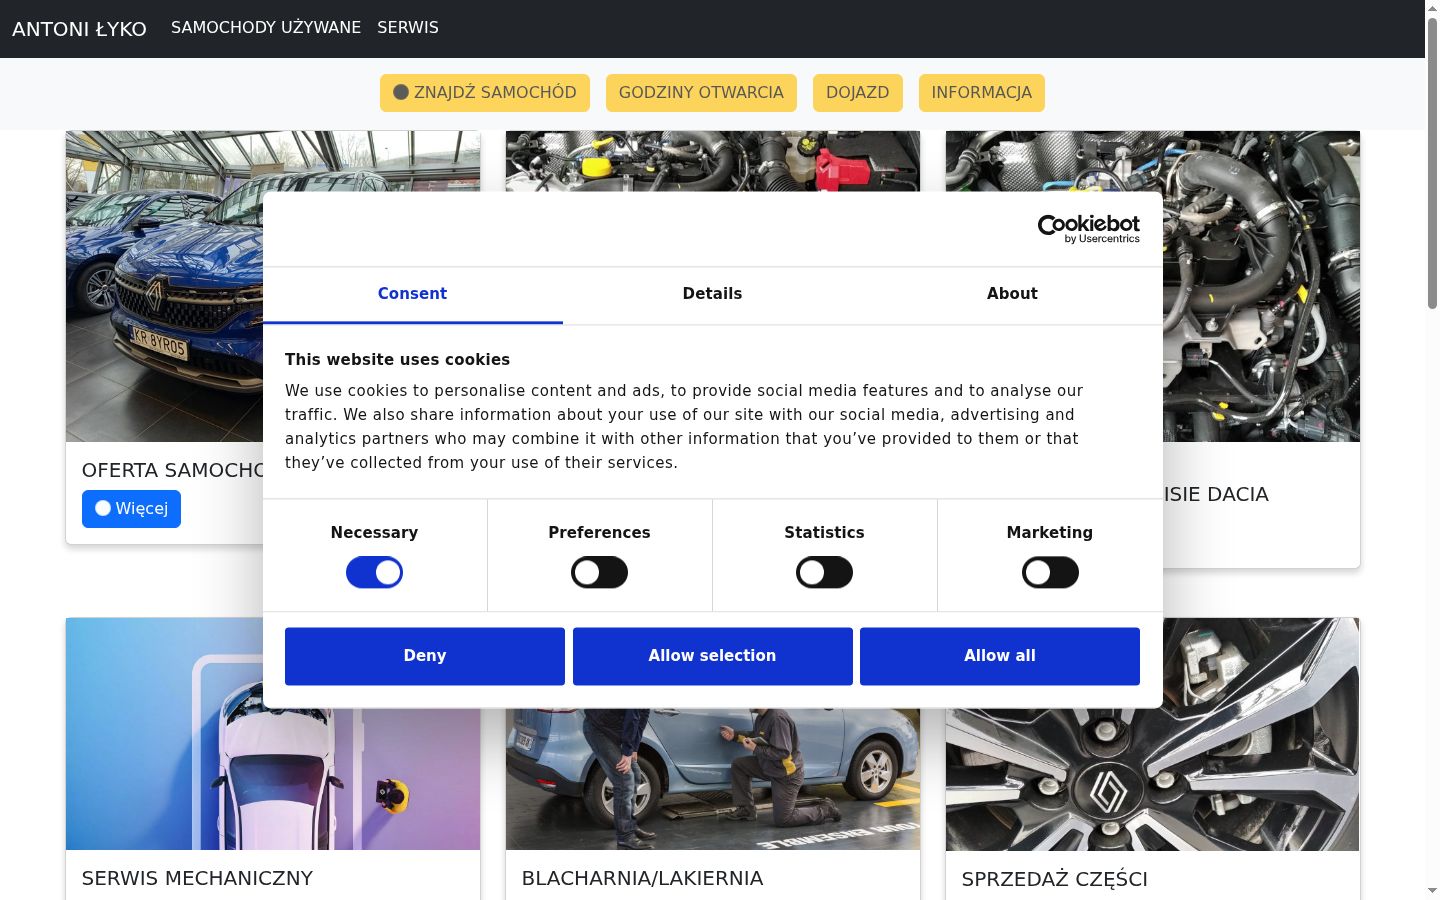Open SERWIS navigation item
1440x900 pixels.
(x=408, y=28)
